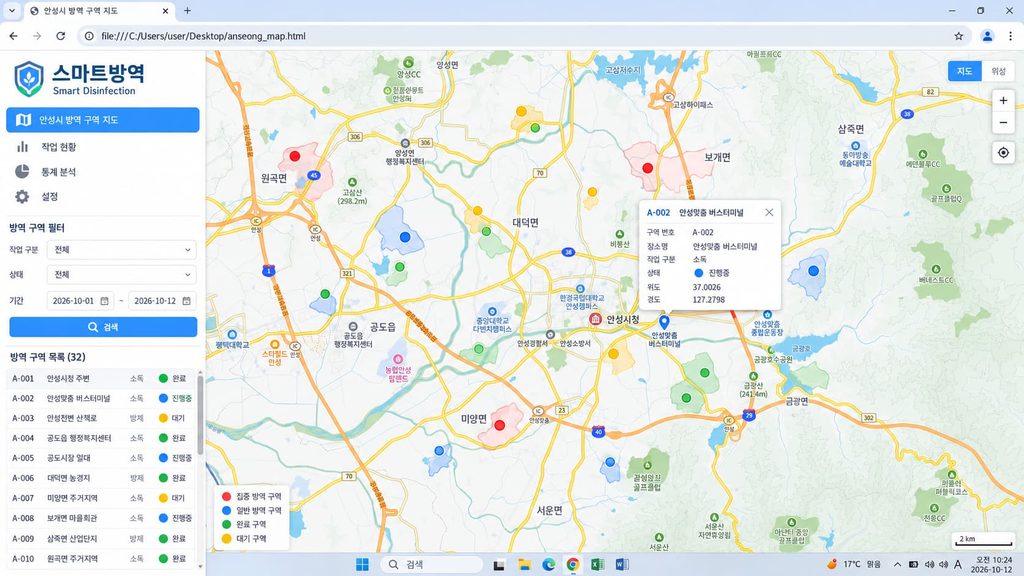Select 안성시 방역 구역 지도 menu item
Viewport: 1024px width, 576px height.
coord(103,120)
